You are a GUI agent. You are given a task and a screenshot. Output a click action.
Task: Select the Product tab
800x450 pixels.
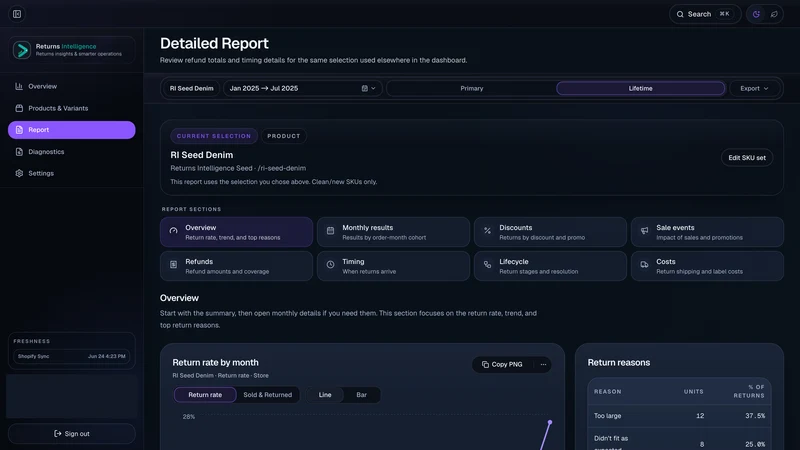284,136
